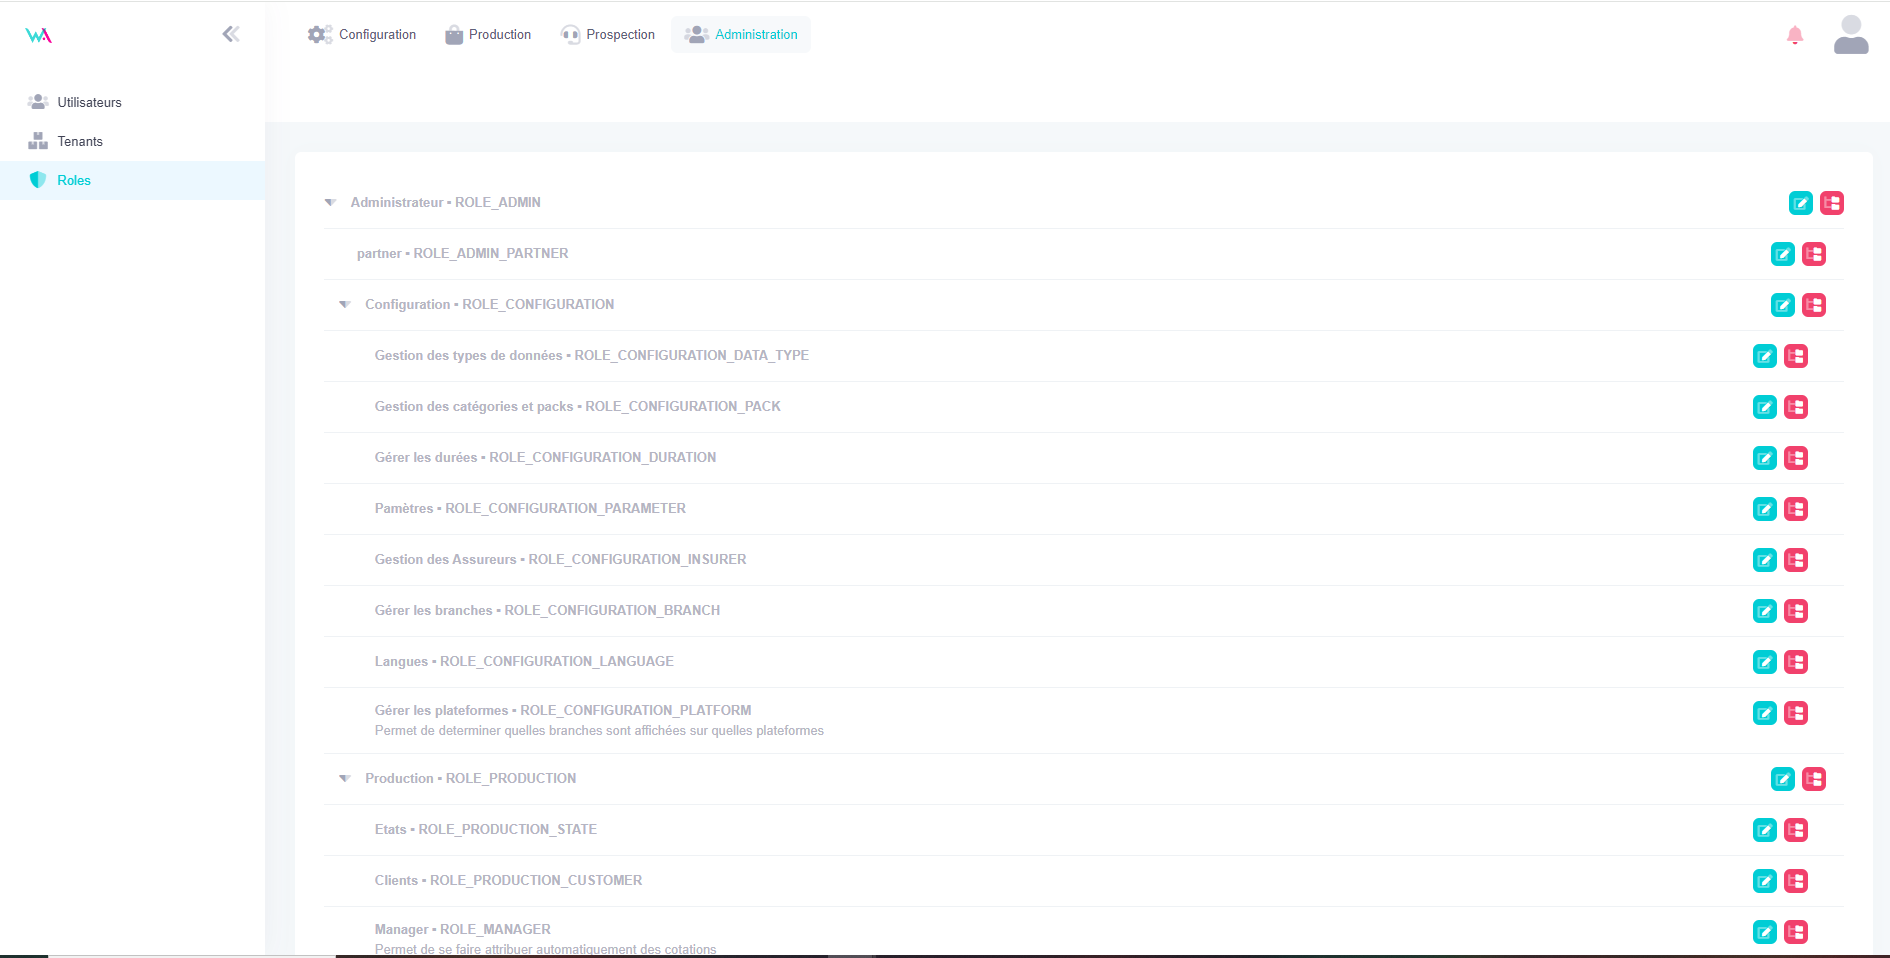Screen dimensions: 1890x958
Task: Edit the ROLE_ADMIN role
Action: (x=1800, y=203)
